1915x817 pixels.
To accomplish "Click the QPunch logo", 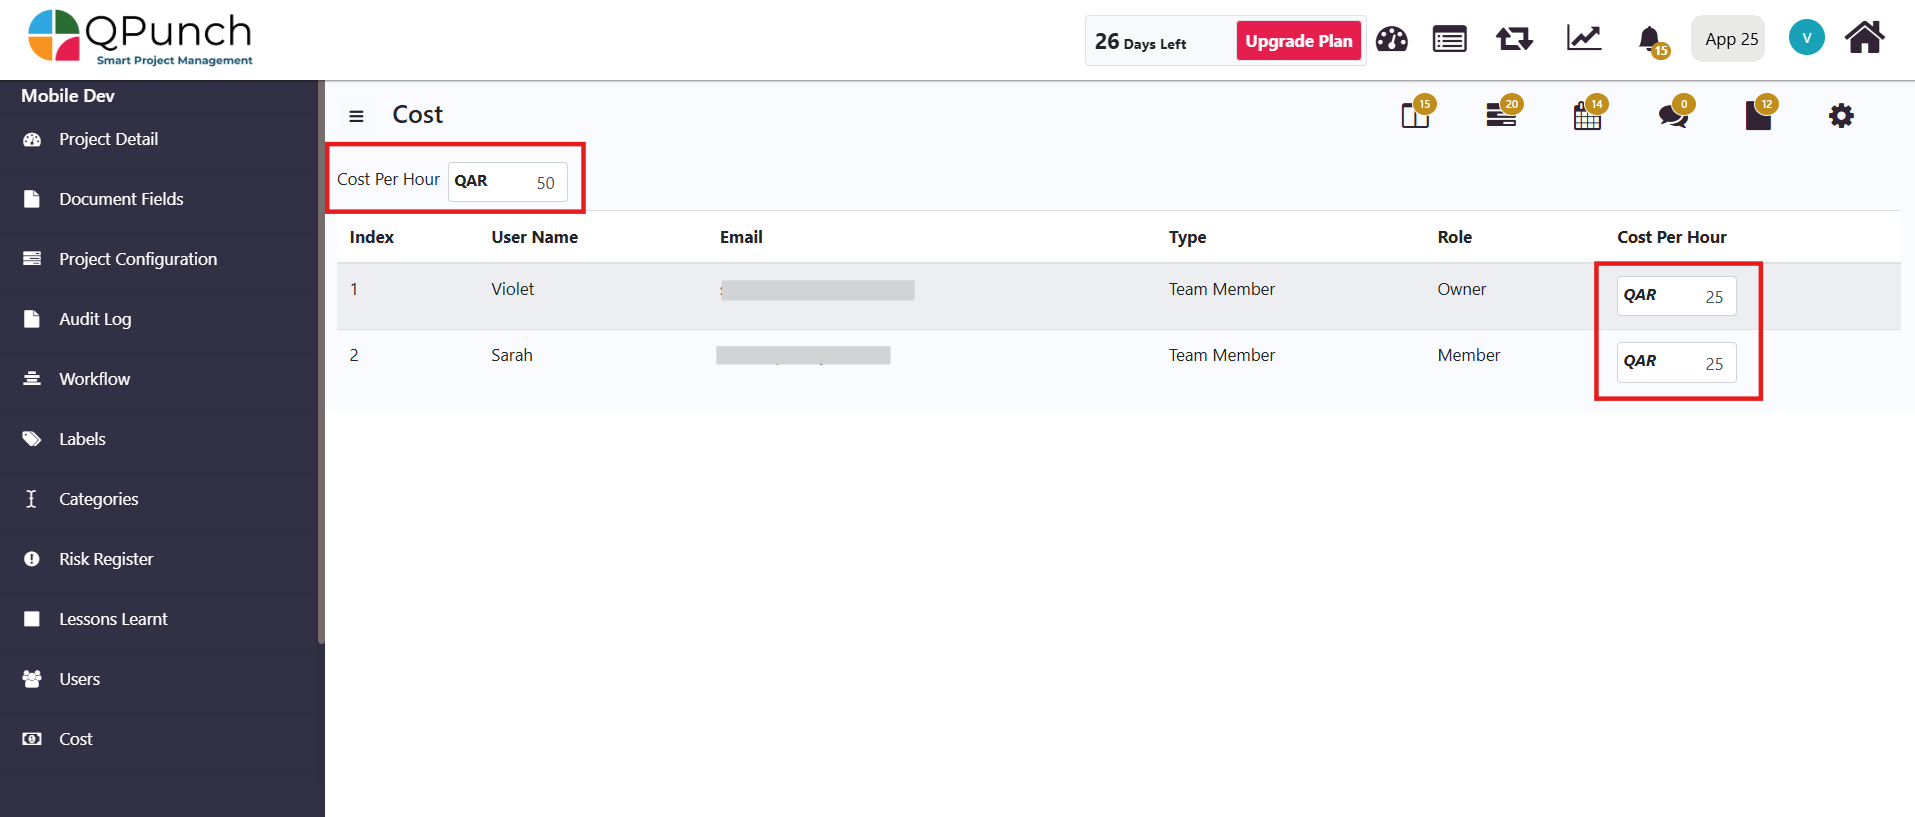I will tap(140, 38).
